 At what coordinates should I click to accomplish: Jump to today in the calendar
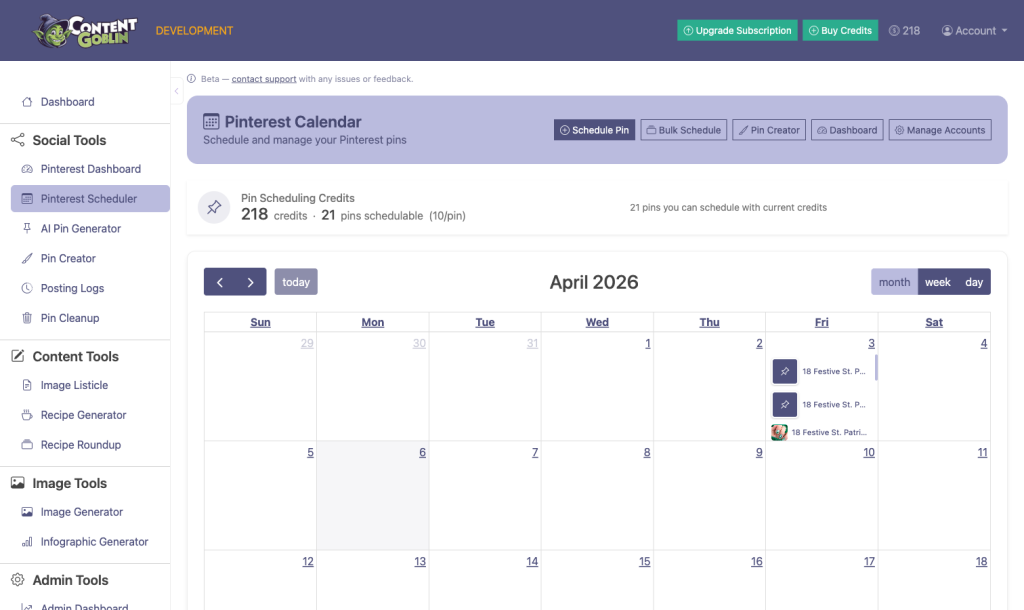pos(296,282)
